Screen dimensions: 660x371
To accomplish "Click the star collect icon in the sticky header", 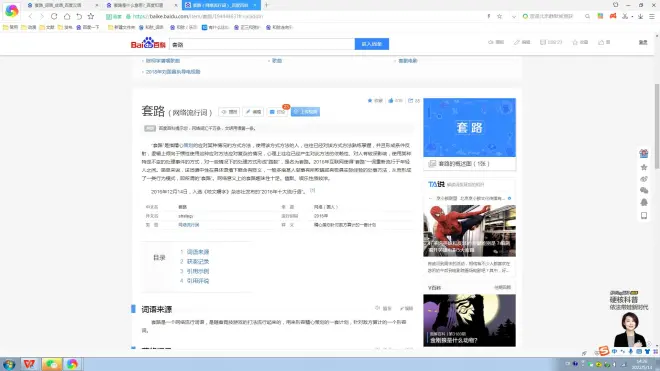I will 580,42.
